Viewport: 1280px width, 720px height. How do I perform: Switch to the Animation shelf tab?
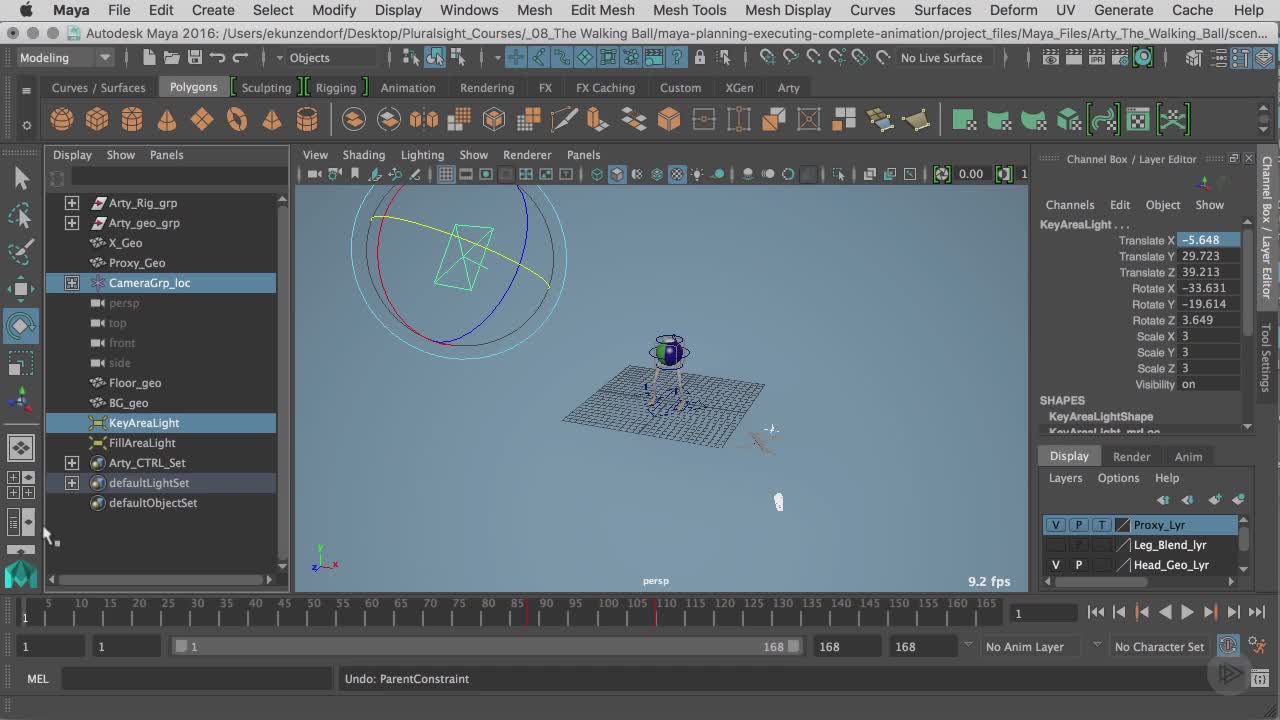click(408, 87)
